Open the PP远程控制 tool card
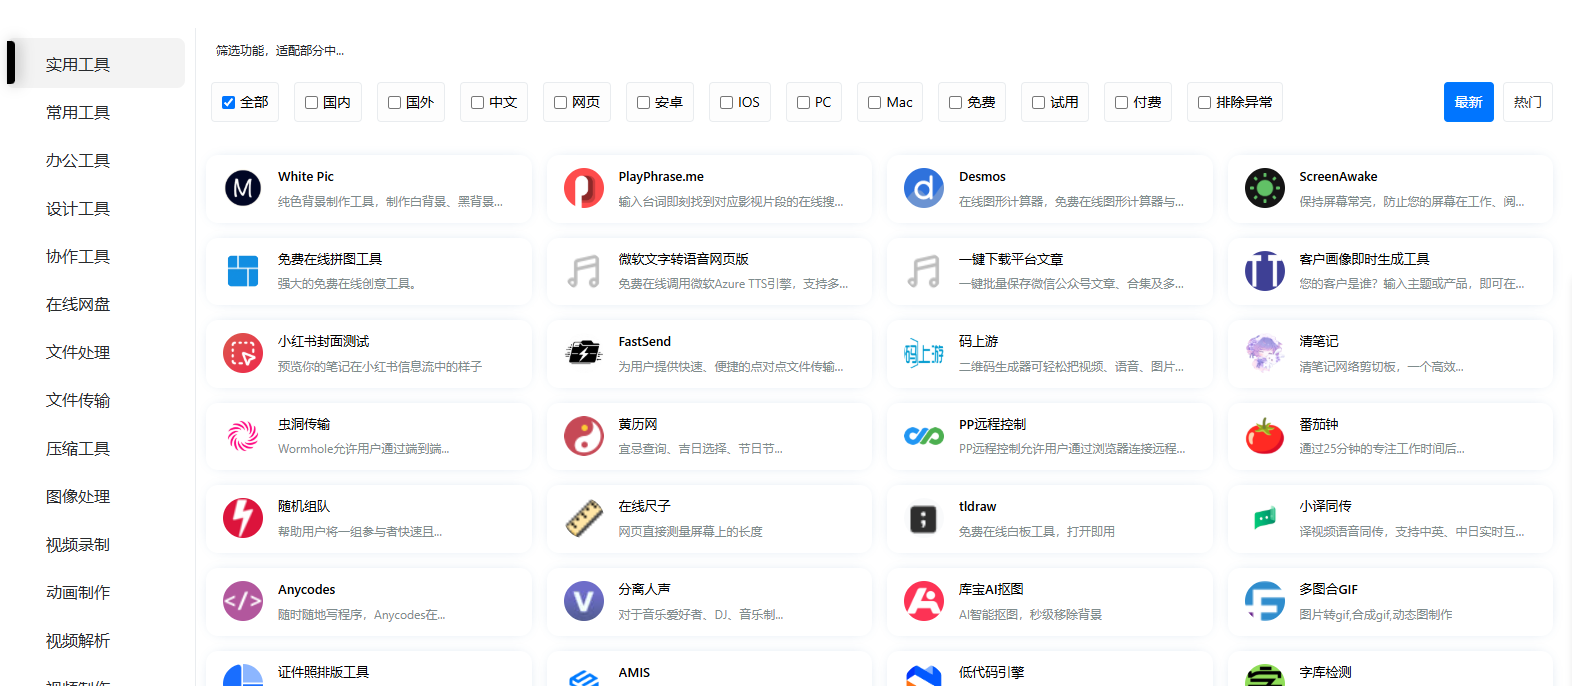1572x686 pixels. click(1049, 436)
